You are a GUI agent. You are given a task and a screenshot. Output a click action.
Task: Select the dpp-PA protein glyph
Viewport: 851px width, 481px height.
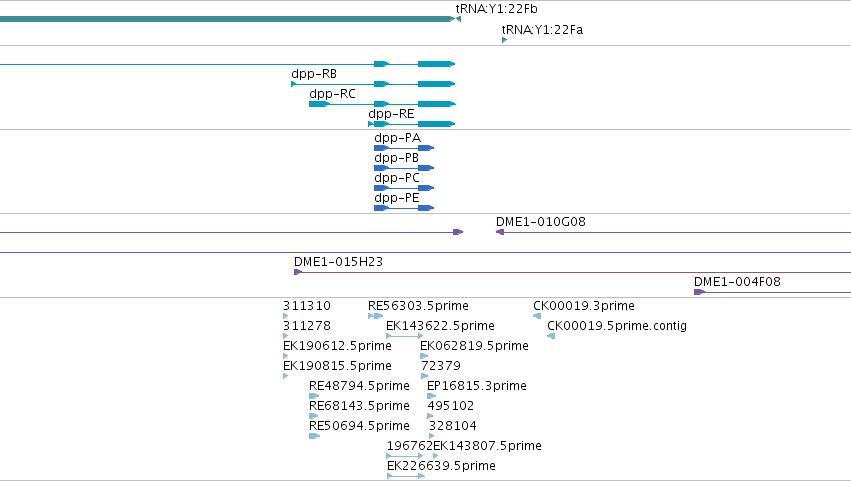(x=404, y=148)
